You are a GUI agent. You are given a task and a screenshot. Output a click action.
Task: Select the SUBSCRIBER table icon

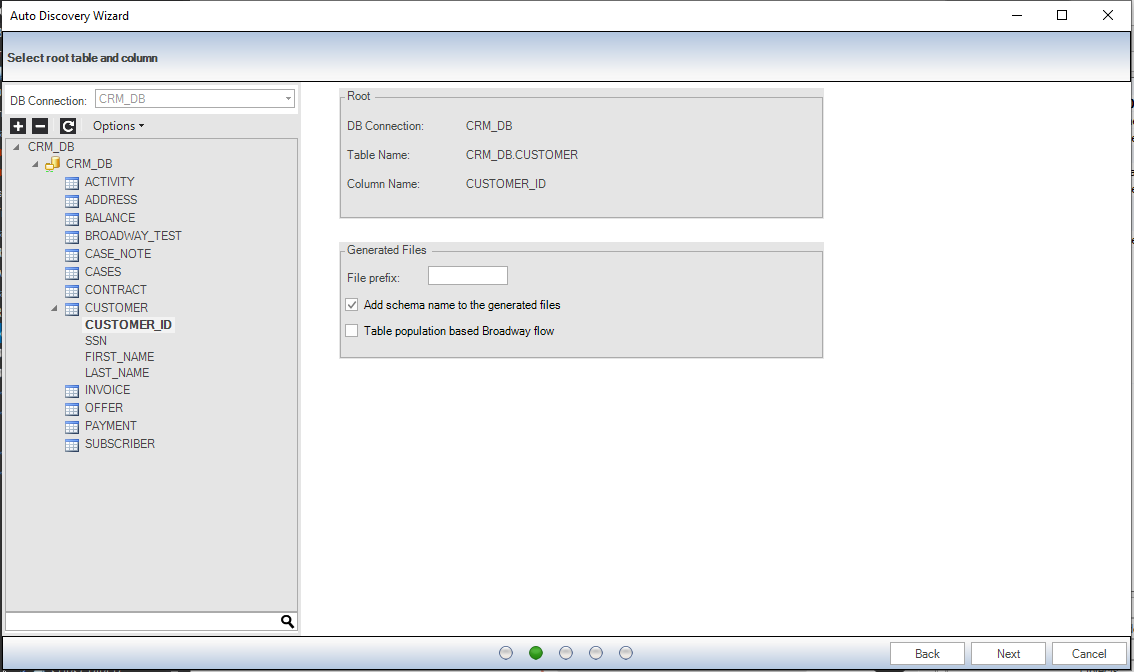pos(72,445)
